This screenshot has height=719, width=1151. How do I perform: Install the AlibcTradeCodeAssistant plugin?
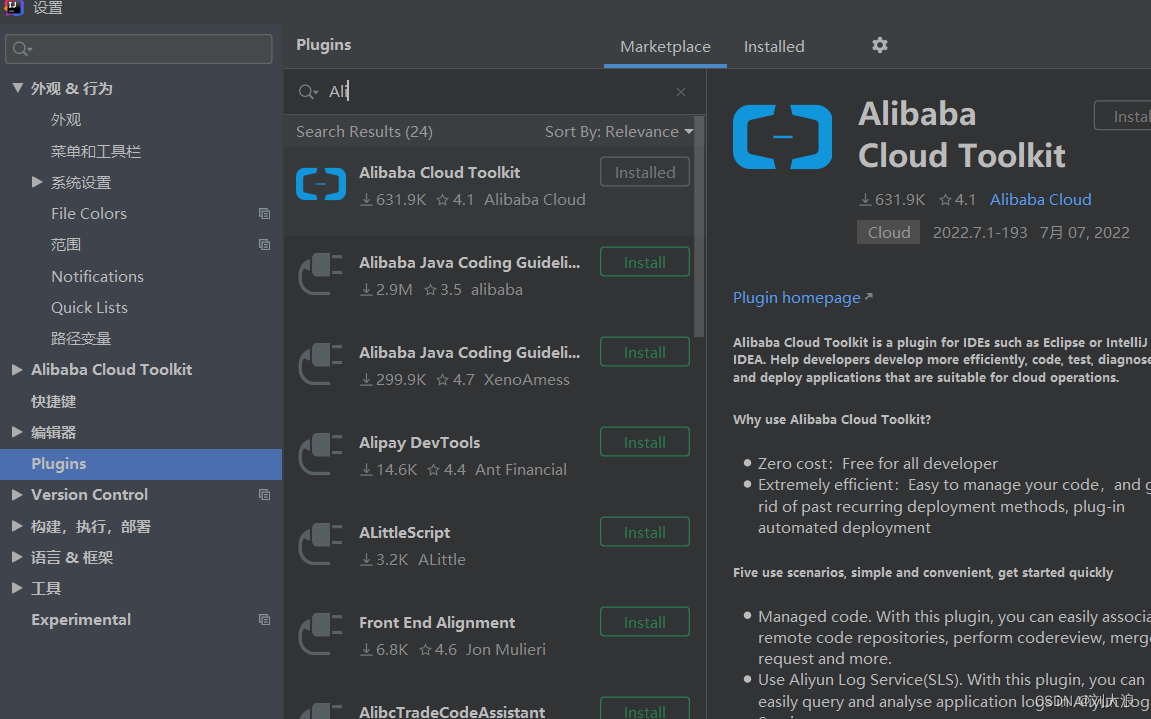click(645, 709)
